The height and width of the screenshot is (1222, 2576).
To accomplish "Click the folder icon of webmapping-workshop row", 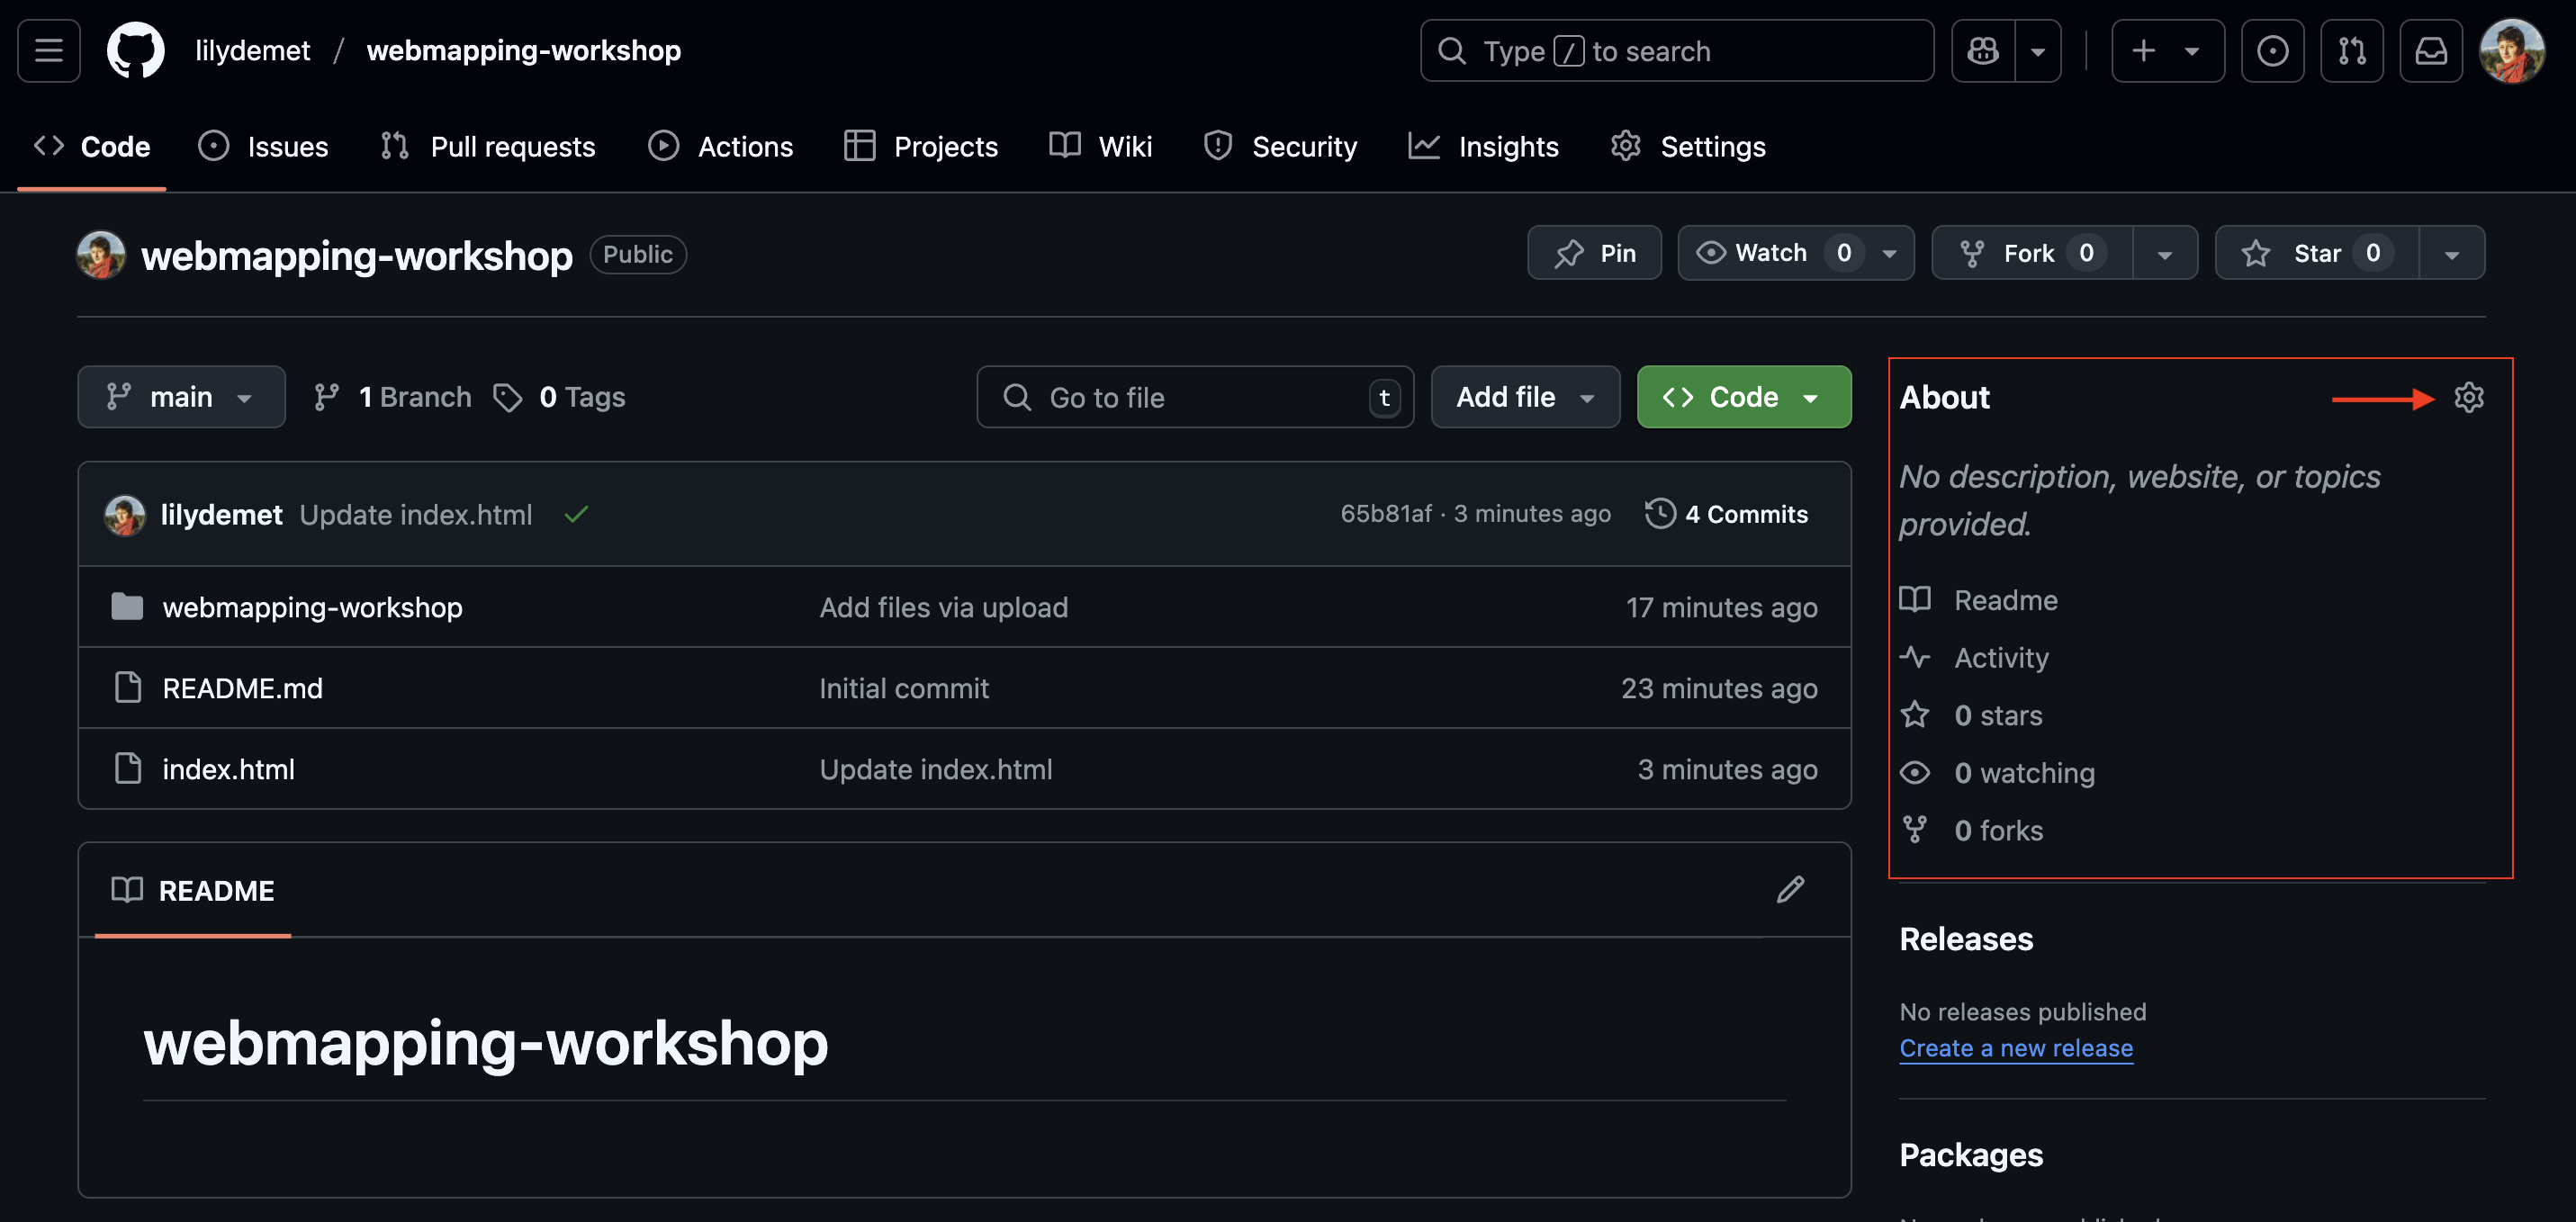I will 127,606.
